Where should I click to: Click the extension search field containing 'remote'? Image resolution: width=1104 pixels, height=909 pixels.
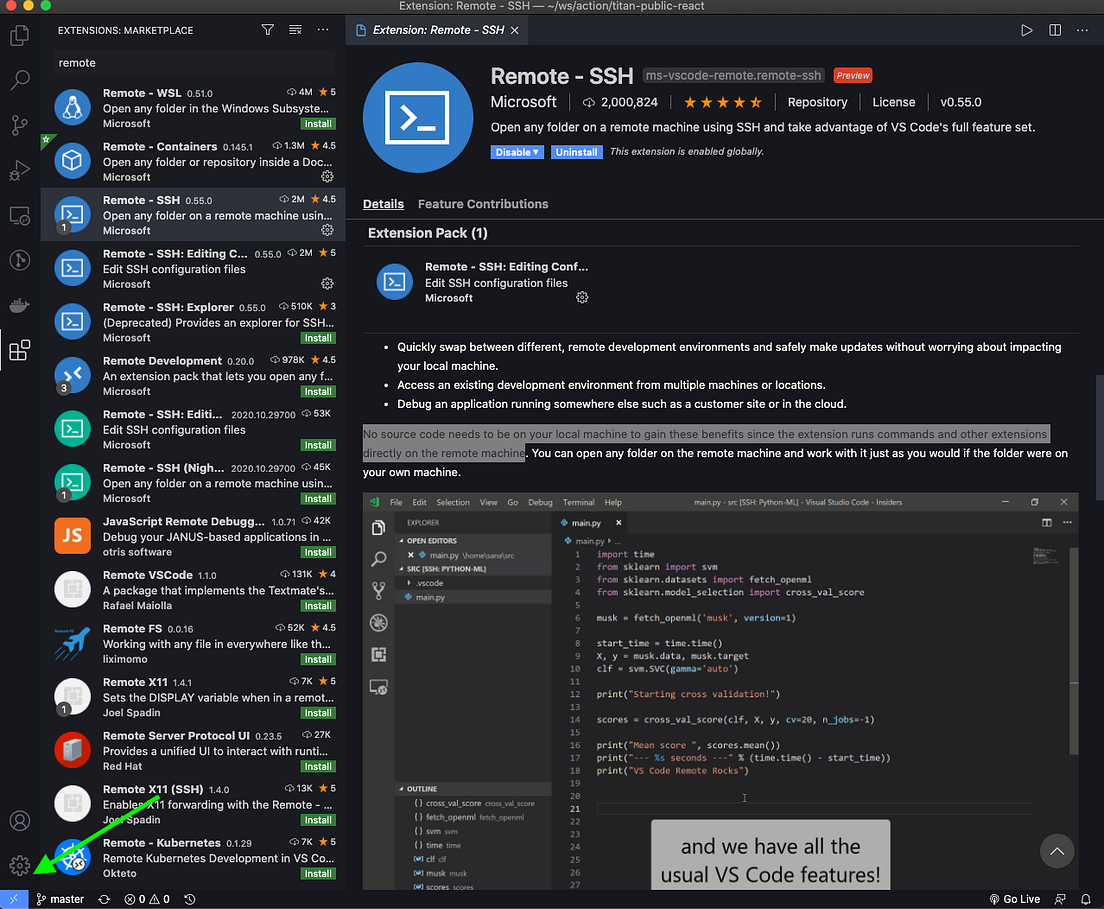coord(191,62)
